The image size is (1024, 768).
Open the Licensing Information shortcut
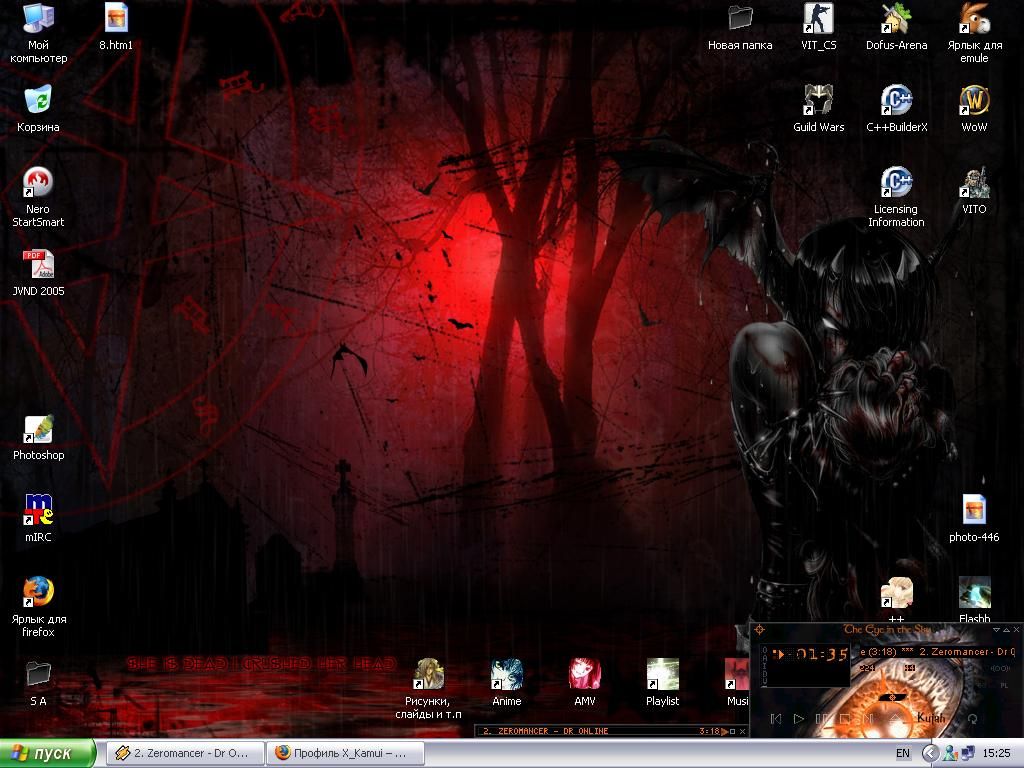tap(896, 197)
